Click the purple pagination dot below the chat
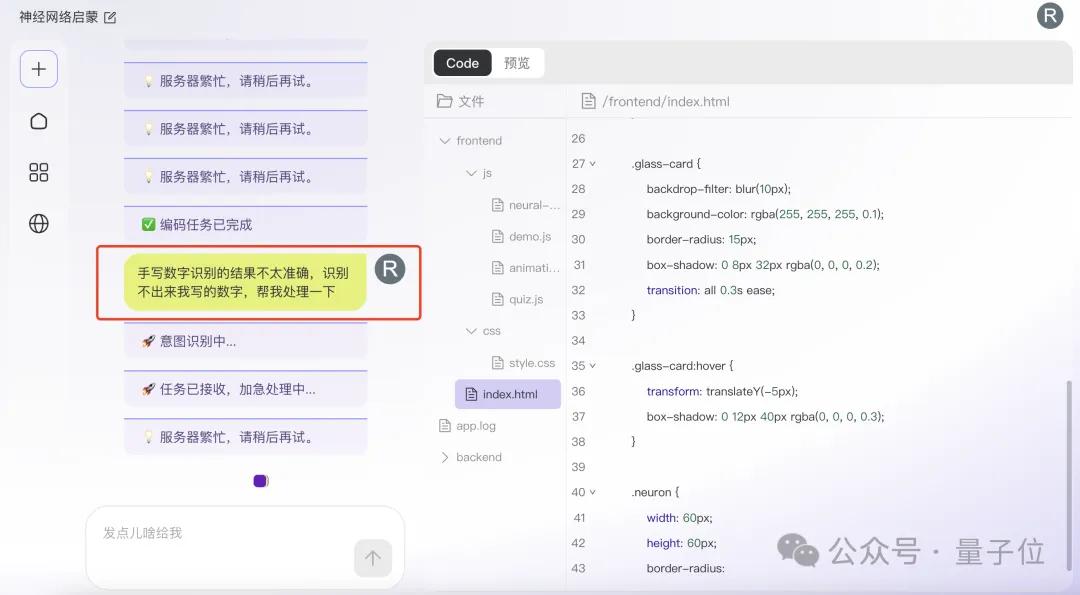 click(260, 480)
